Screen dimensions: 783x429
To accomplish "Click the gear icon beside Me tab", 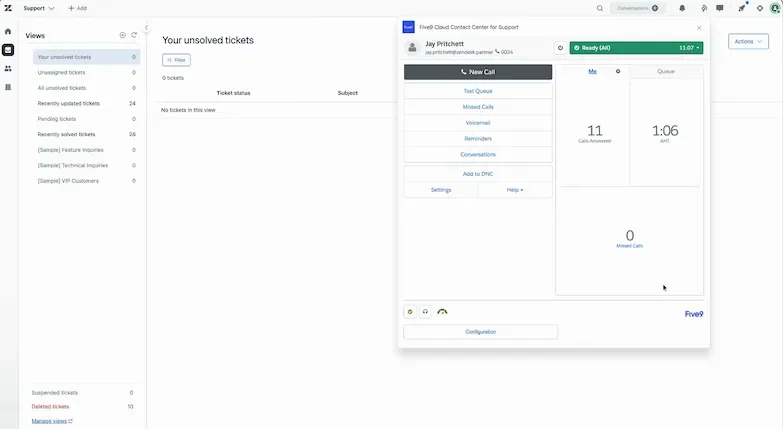I will tap(618, 71).
